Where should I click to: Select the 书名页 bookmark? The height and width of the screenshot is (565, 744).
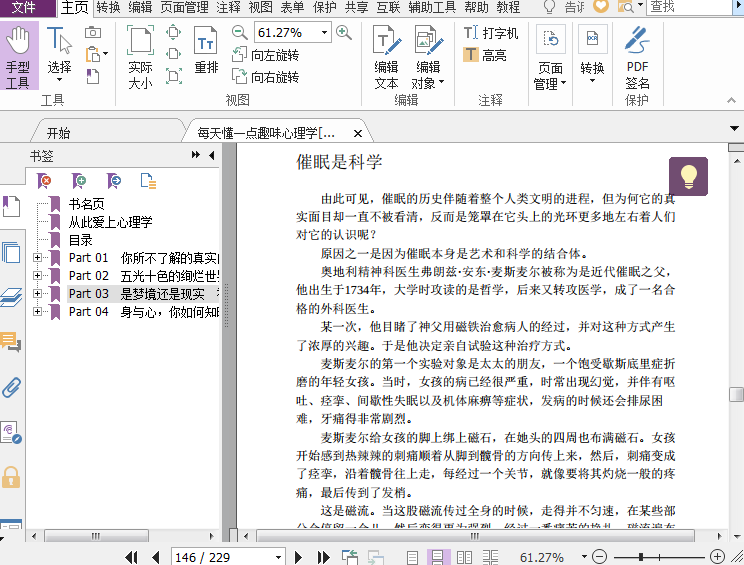click(86, 204)
